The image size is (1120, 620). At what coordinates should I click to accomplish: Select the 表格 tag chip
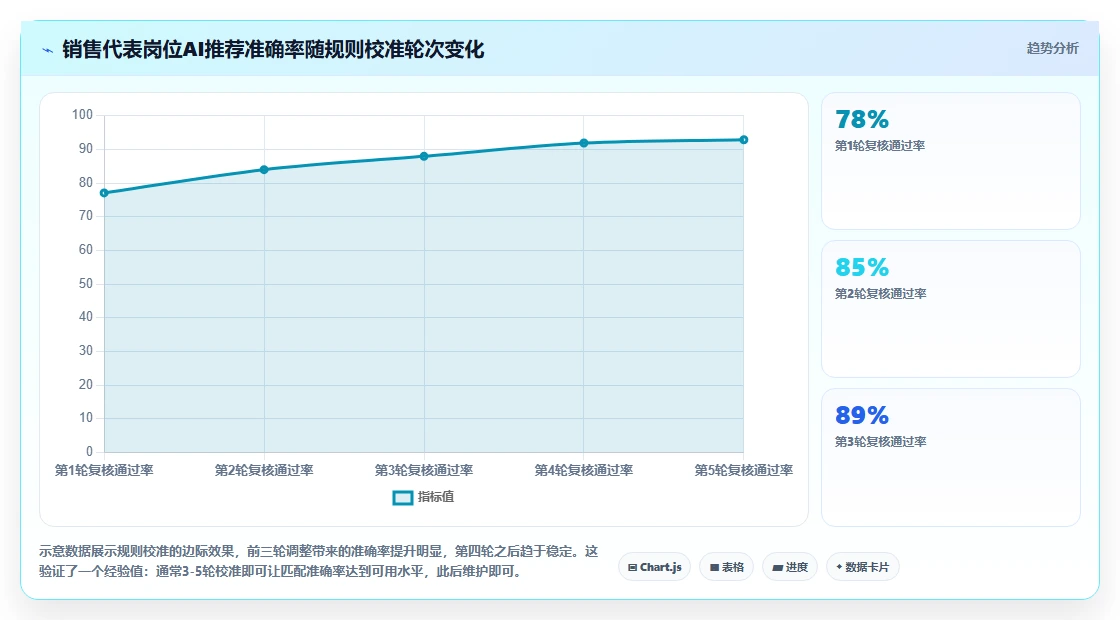pos(726,567)
